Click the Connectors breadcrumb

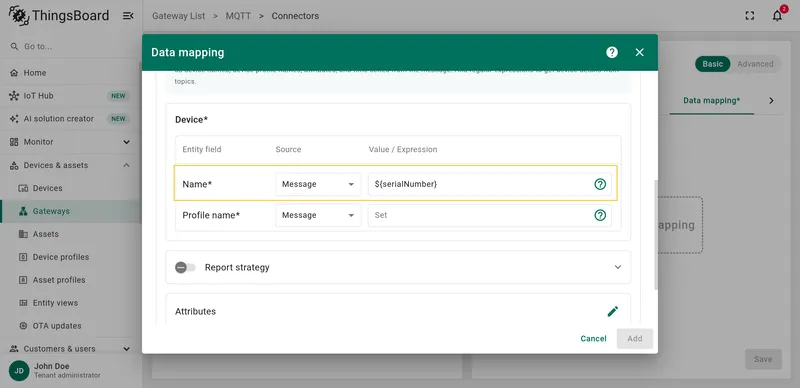tap(295, 16)
